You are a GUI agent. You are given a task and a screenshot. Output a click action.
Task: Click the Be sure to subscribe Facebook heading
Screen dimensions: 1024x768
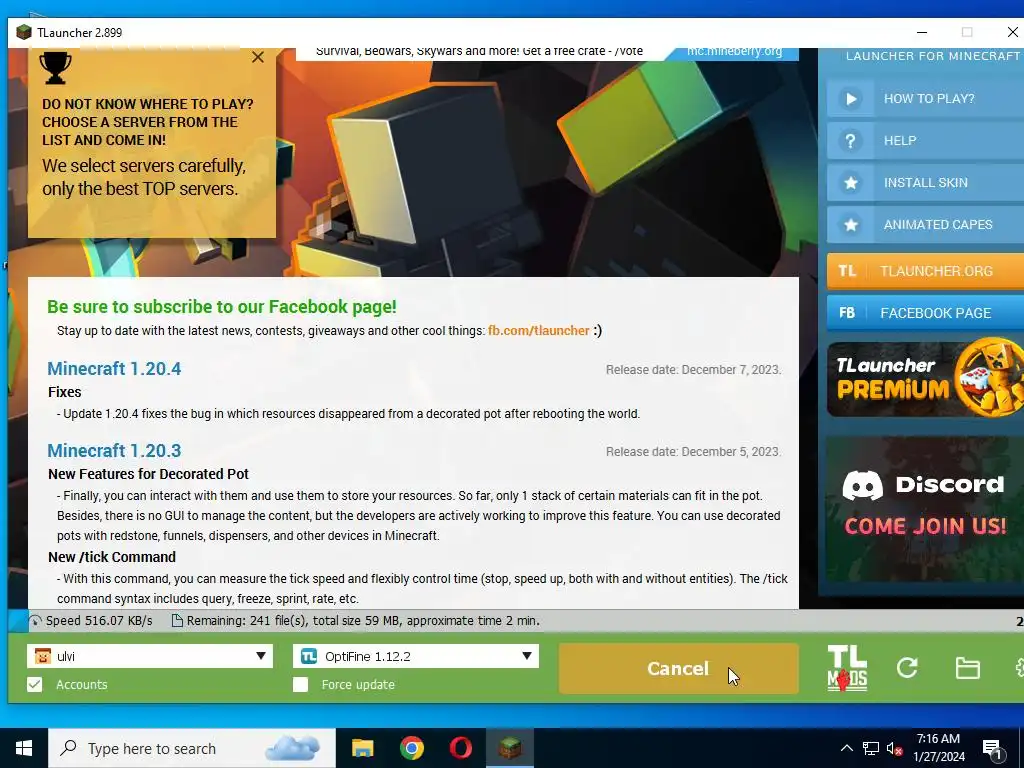pyautogui.click(x=221, y=307)
